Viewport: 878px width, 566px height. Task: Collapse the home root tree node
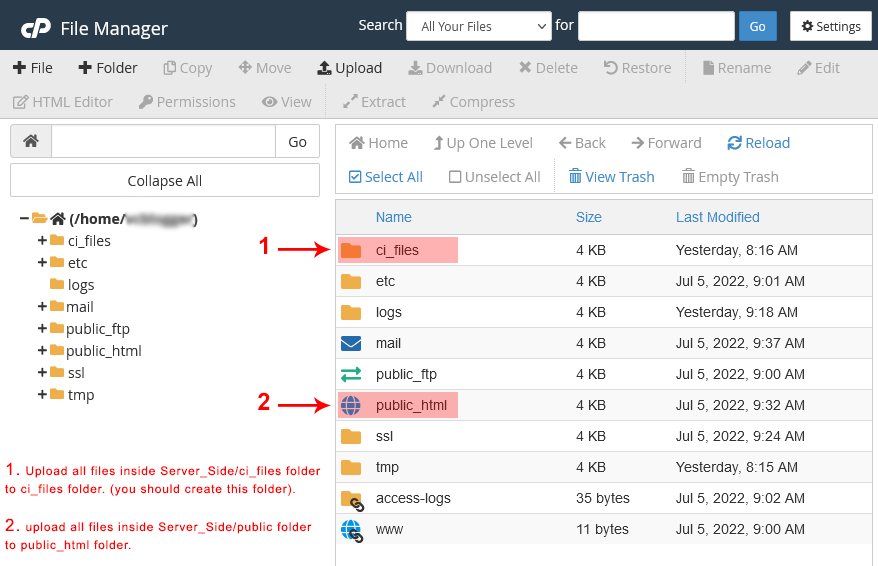tap(24, 218)
